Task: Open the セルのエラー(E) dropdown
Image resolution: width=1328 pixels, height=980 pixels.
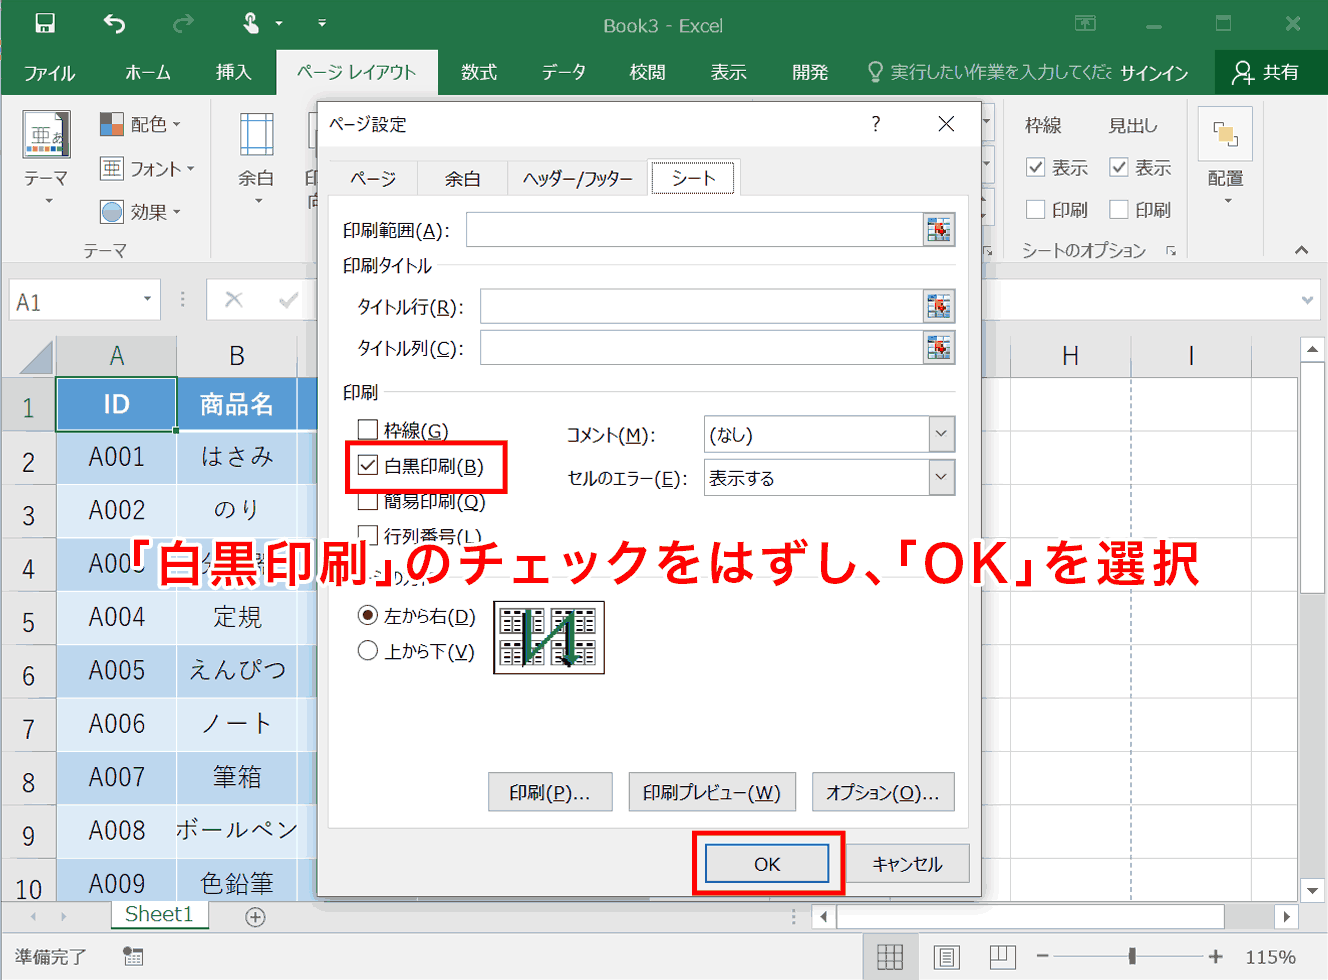Action: pyautogui.click(x=941, y=477)
